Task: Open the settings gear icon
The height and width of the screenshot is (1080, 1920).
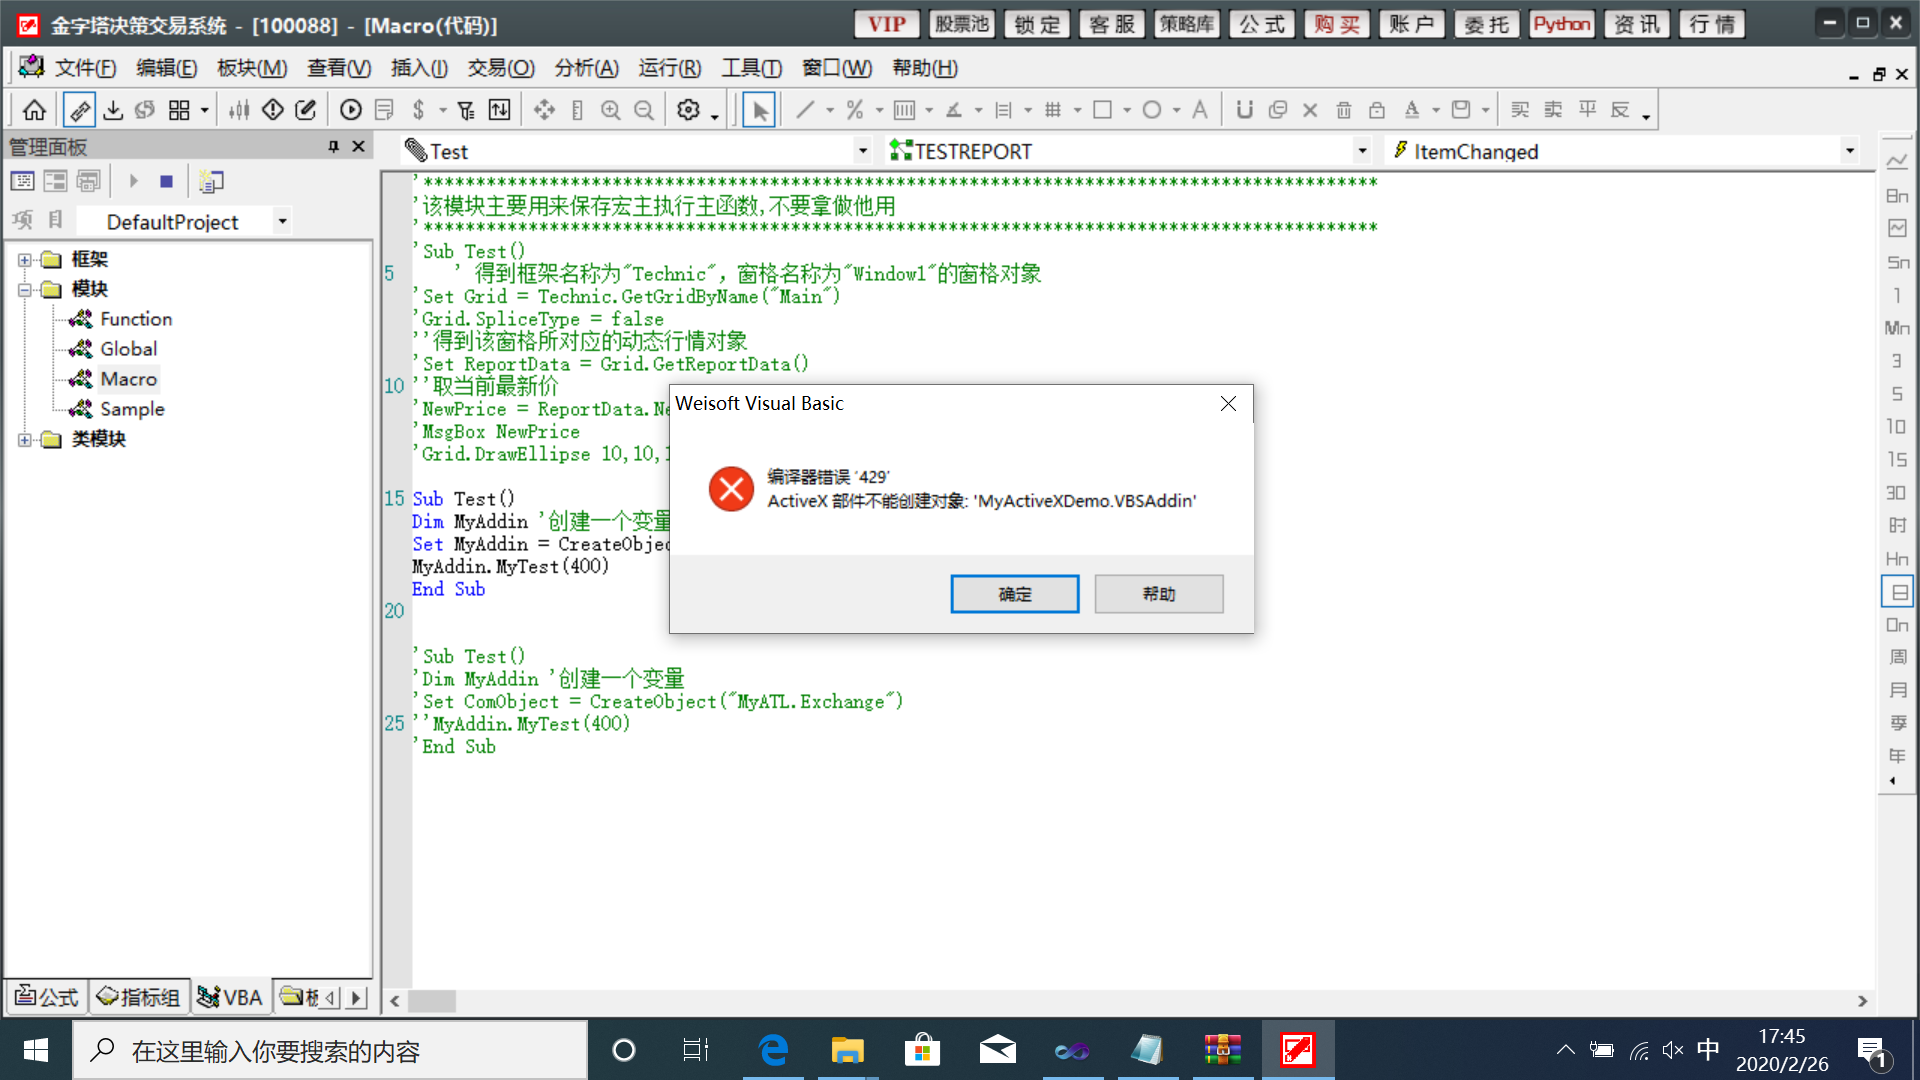Action: 688,110
